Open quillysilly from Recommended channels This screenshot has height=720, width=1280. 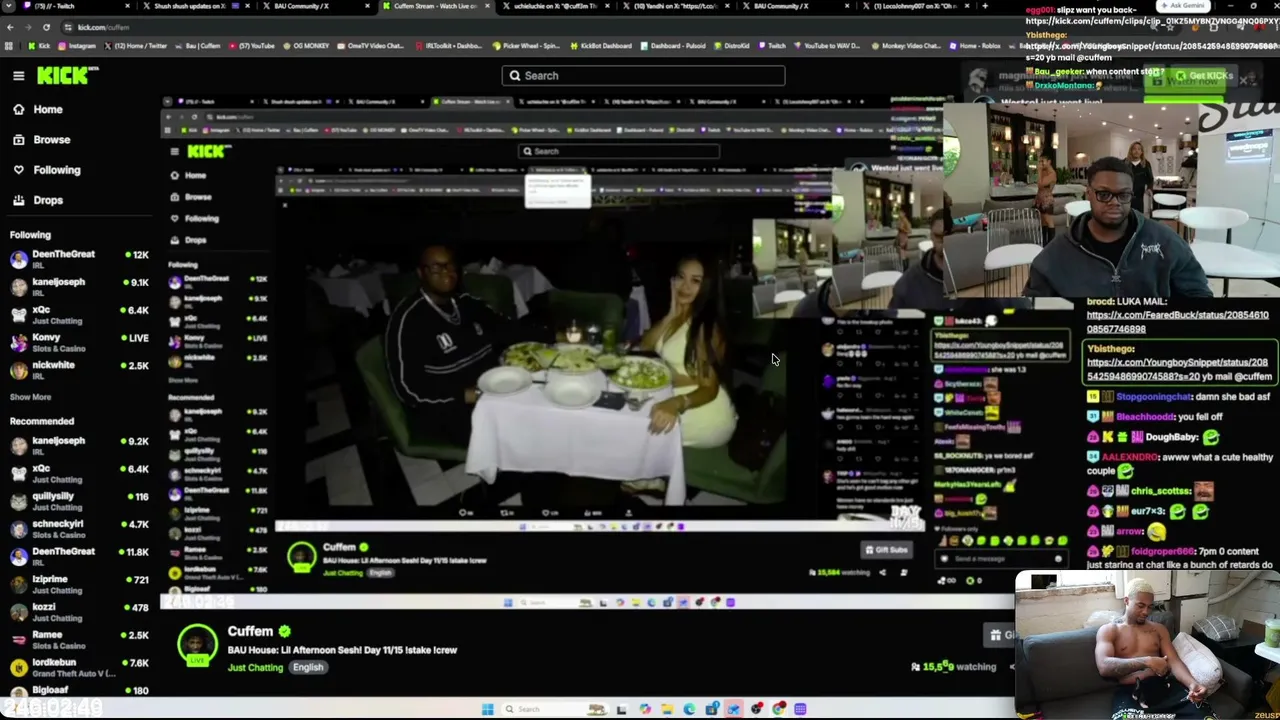79,502
